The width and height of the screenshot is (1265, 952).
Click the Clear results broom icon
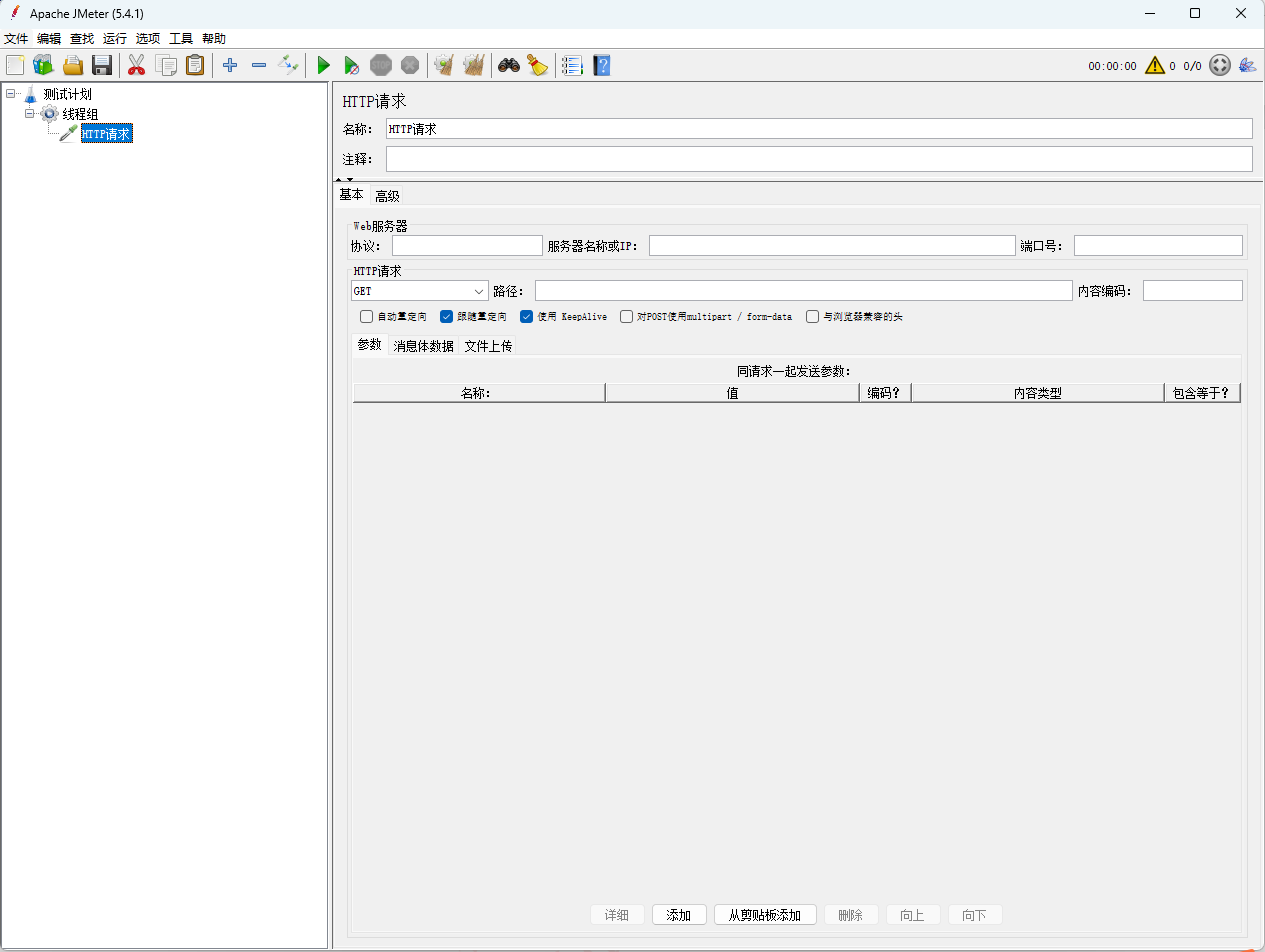click(444, 66)
